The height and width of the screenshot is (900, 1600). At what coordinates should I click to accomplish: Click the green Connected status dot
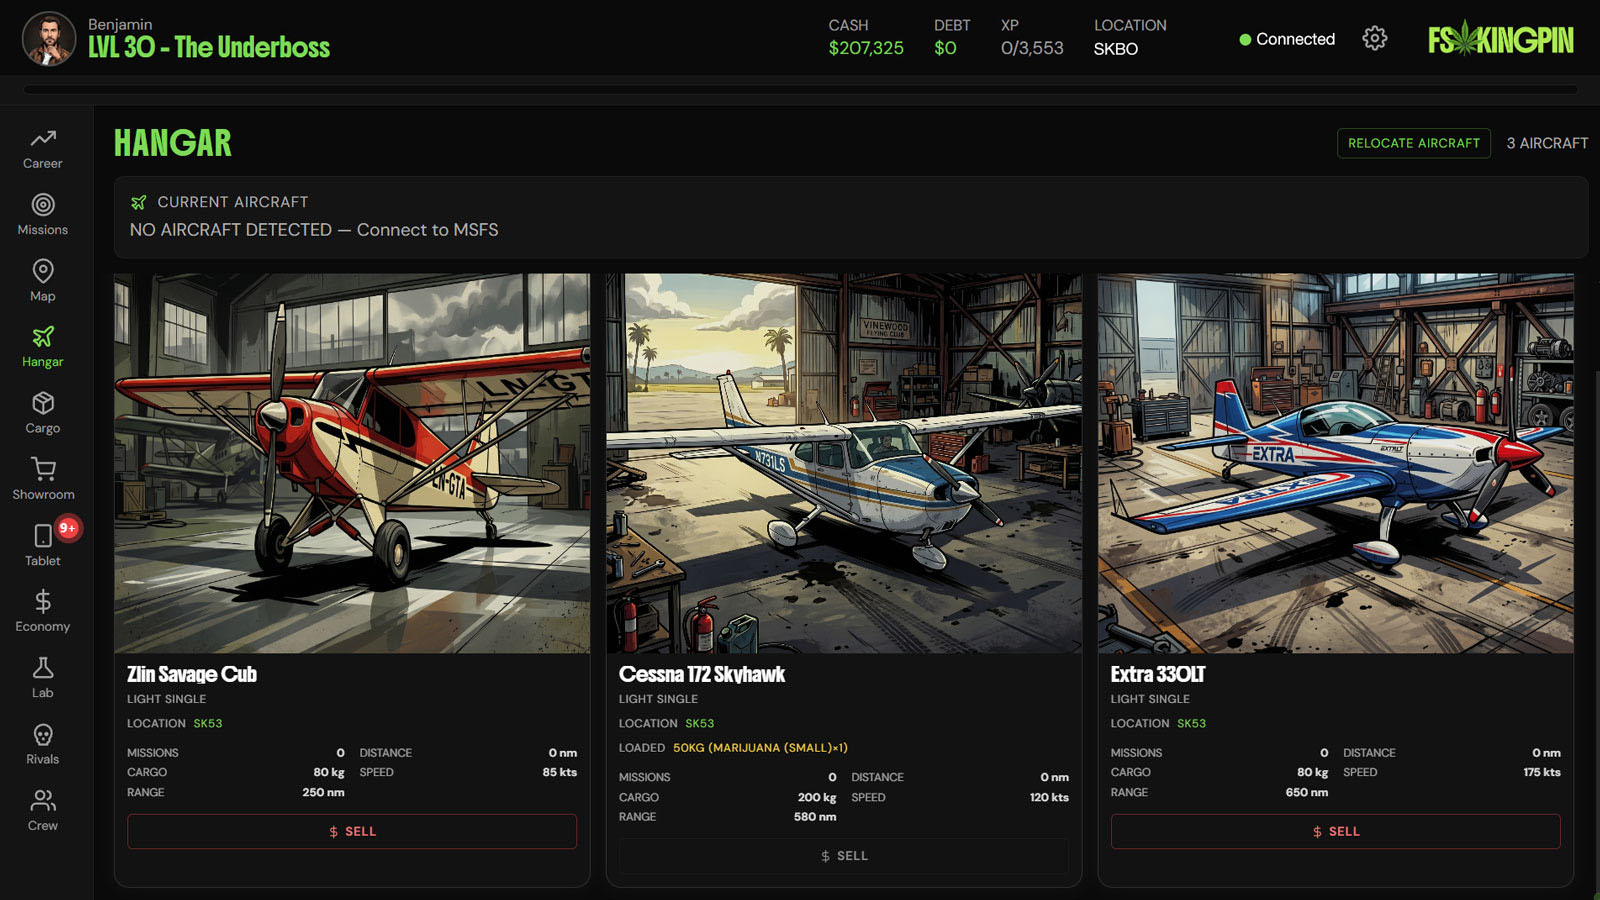(1245, 40)
